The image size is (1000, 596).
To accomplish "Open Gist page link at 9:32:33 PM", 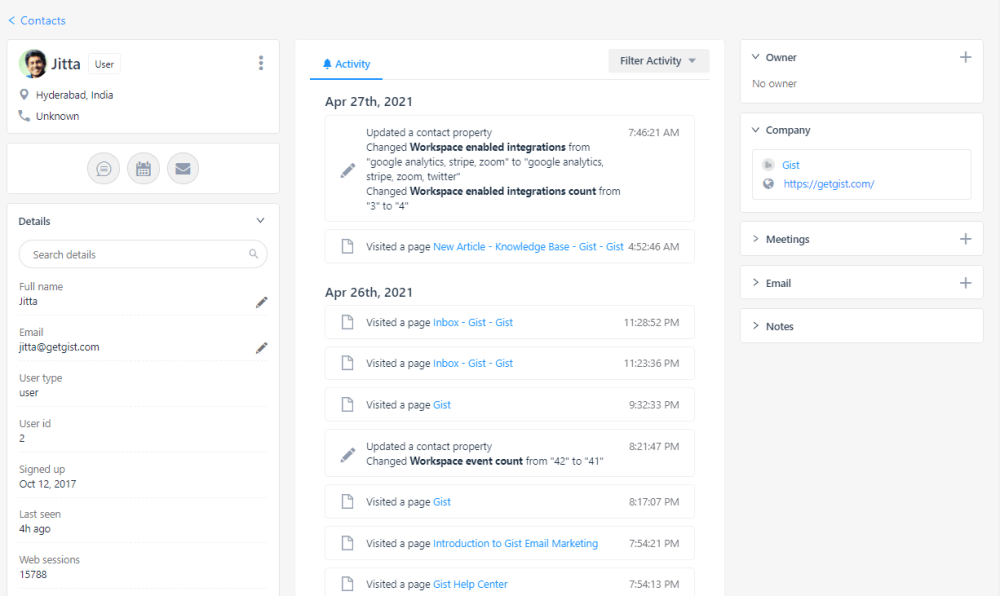I will coord(442,405).
